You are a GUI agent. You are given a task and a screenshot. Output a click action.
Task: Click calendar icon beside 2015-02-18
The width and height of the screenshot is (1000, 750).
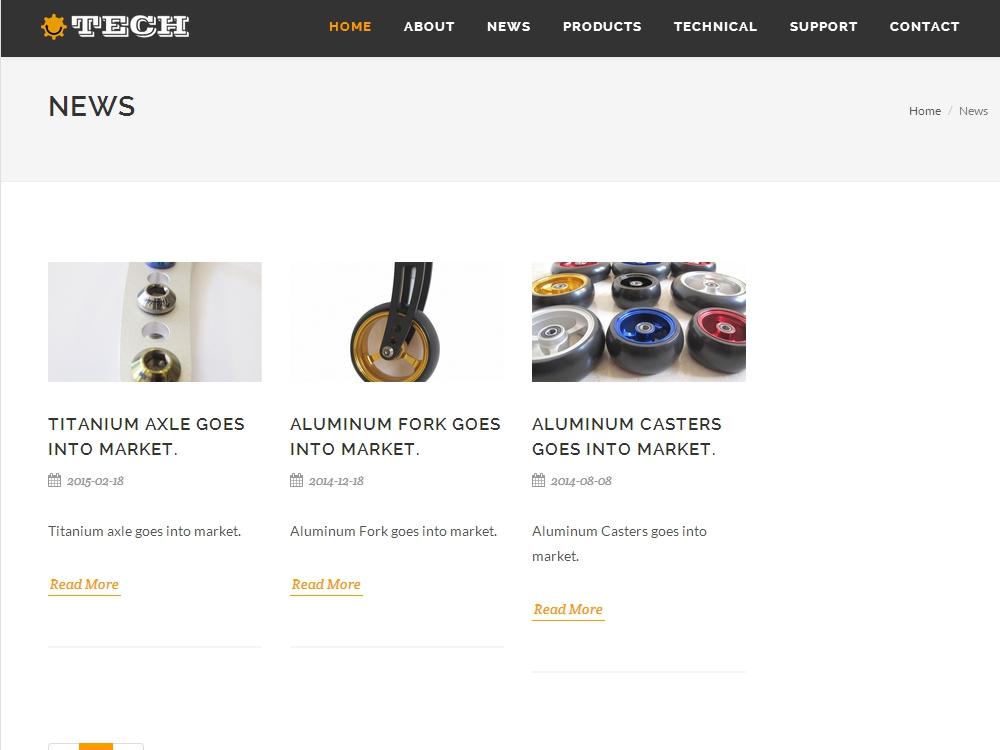(x=54, y=480)
